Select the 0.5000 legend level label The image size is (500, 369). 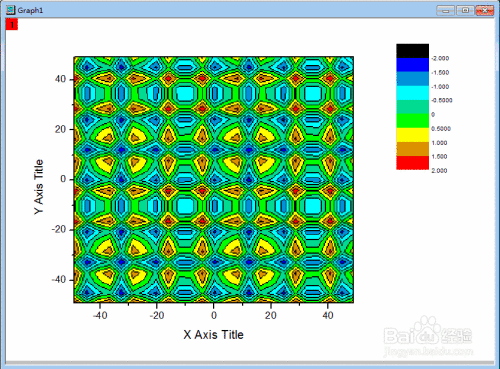click(x=441, y=129)
